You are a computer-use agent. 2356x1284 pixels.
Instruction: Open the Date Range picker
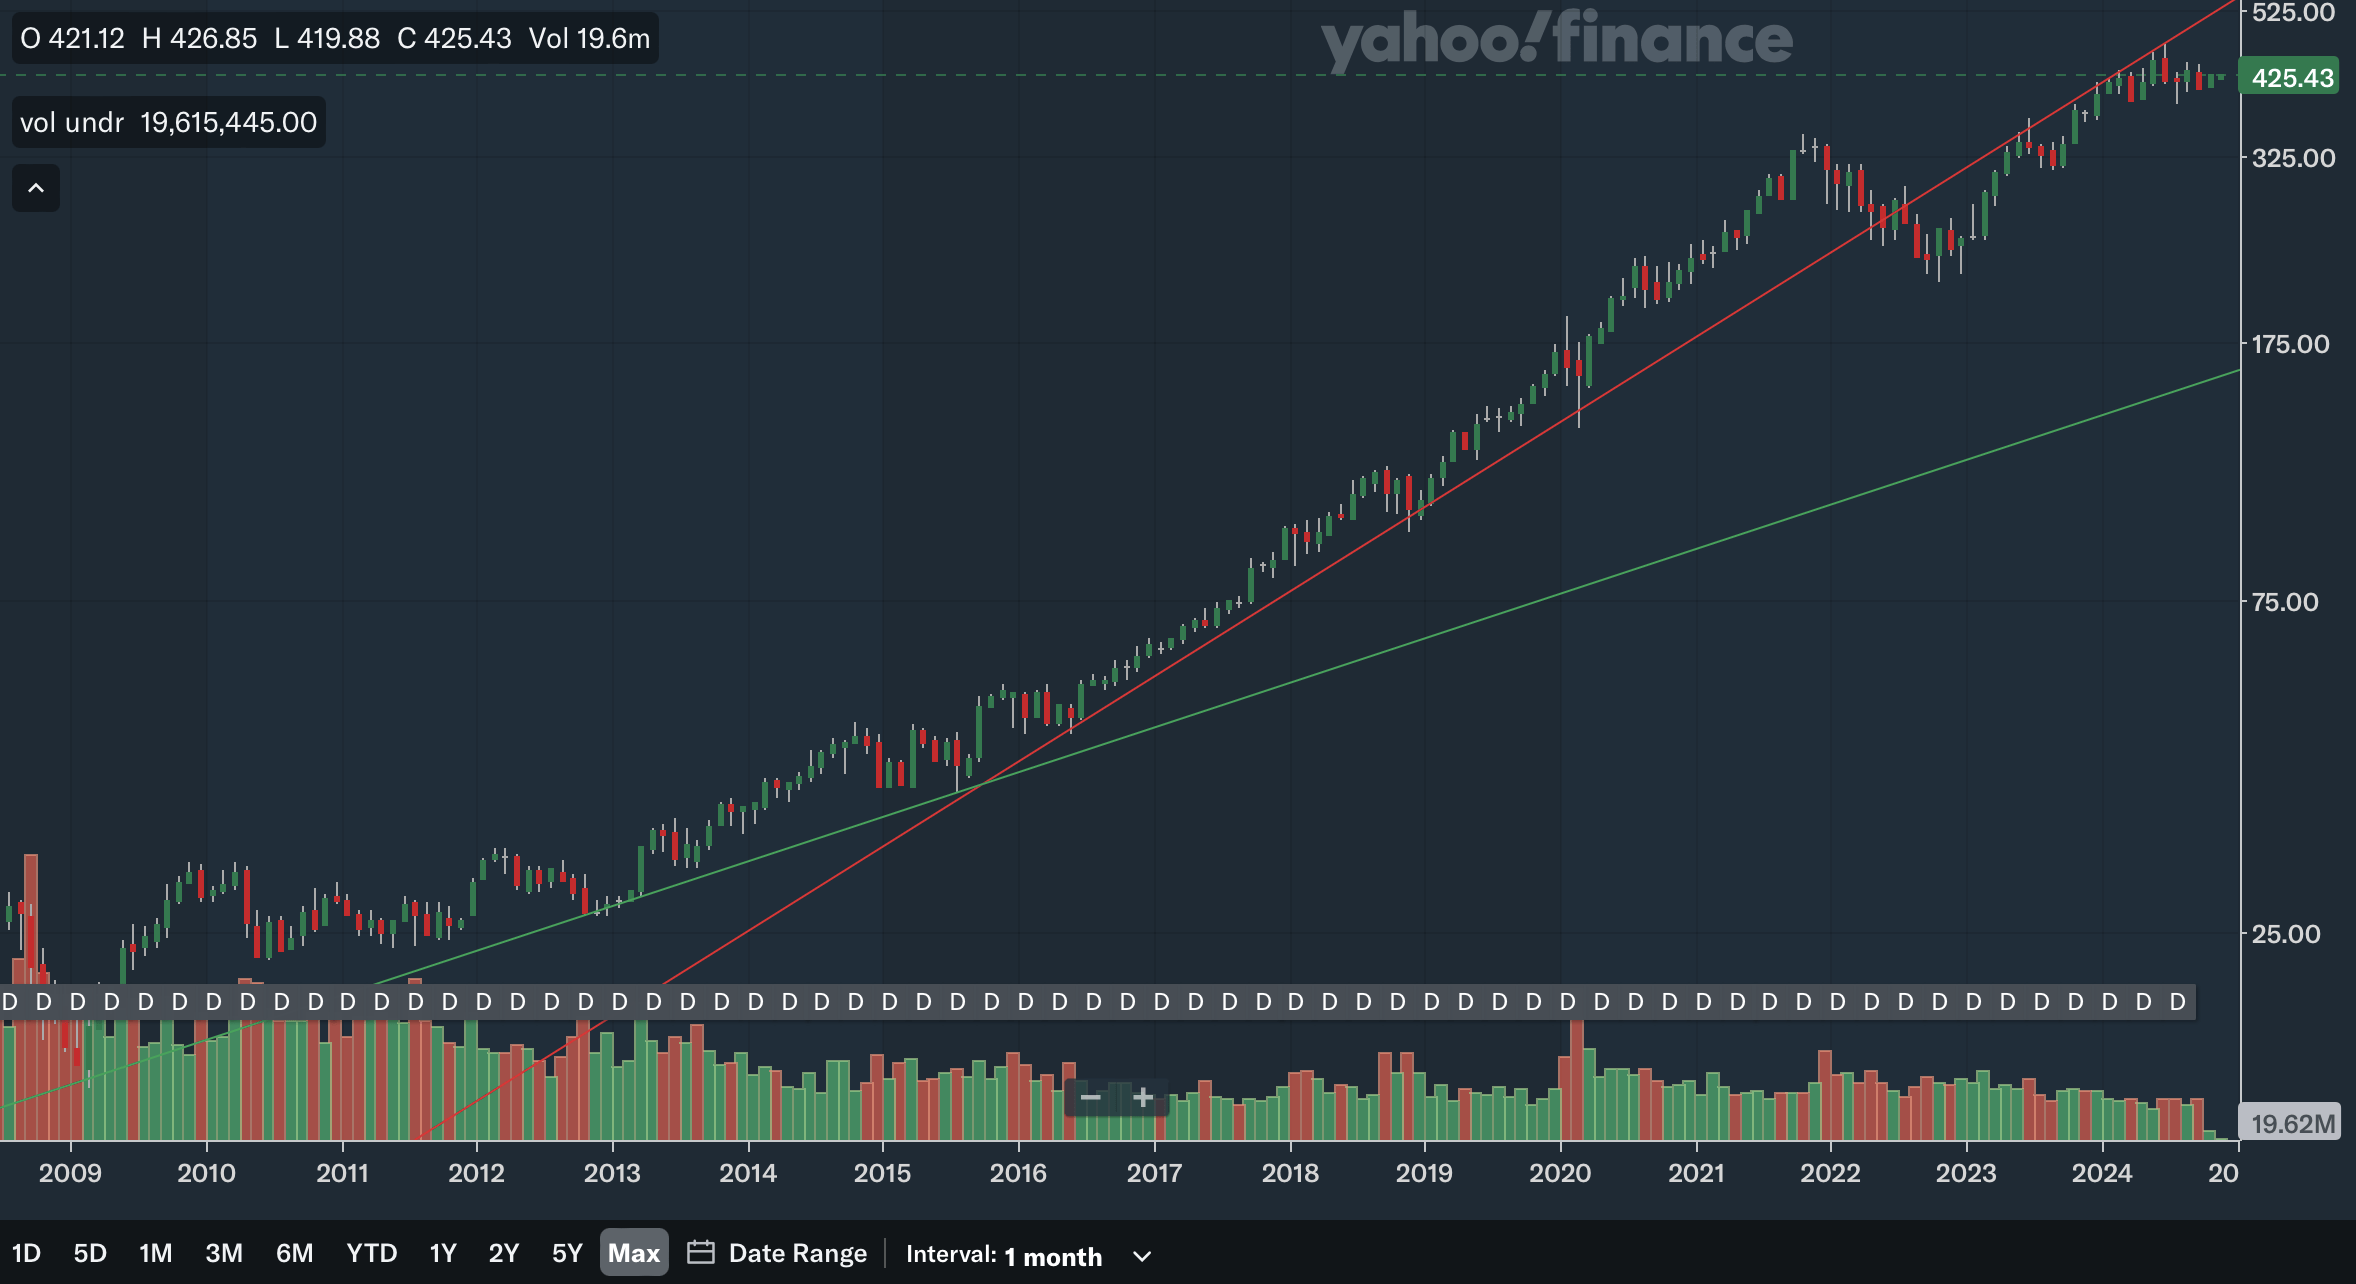[x=797, y=1253]
